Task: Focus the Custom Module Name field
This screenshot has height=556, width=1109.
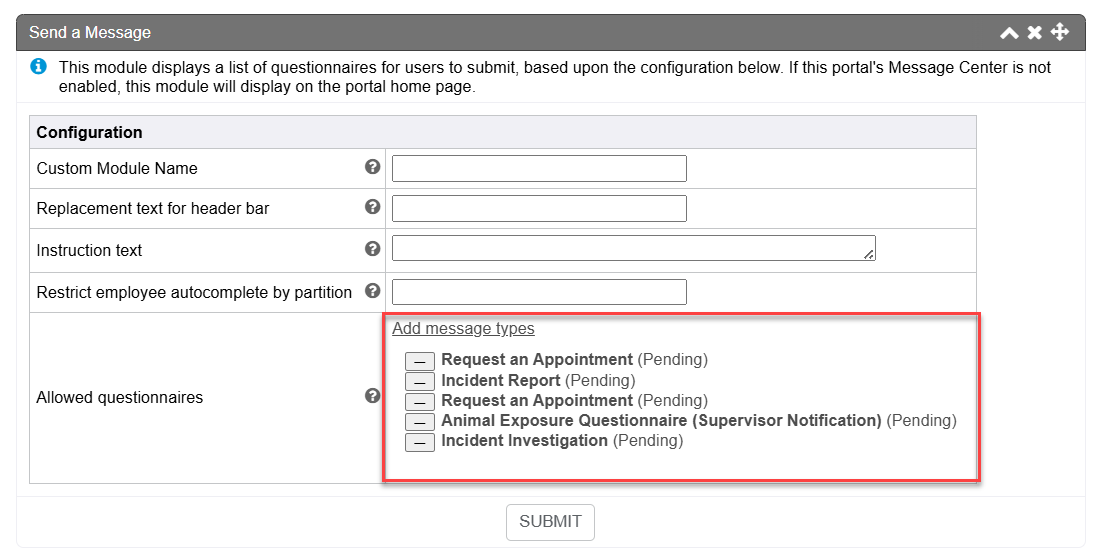Action: [x=539, y=168]
